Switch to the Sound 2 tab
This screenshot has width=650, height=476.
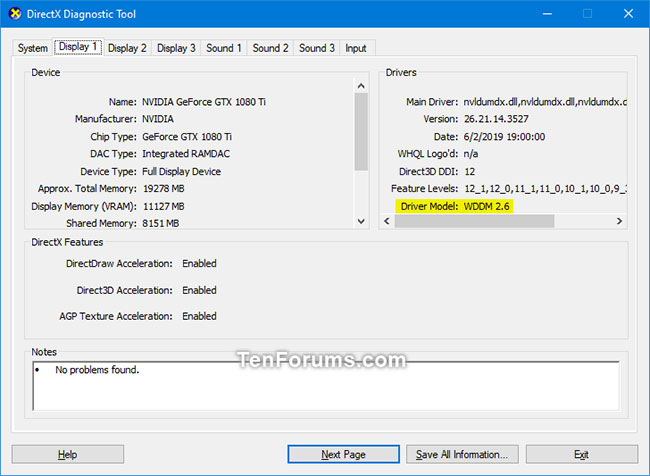270,48
